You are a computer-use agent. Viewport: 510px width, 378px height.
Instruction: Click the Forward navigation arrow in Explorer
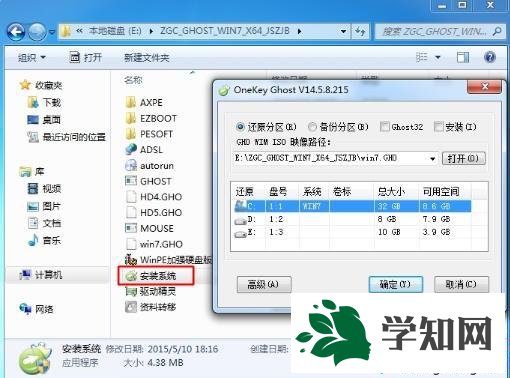click(x=37, y=32)
